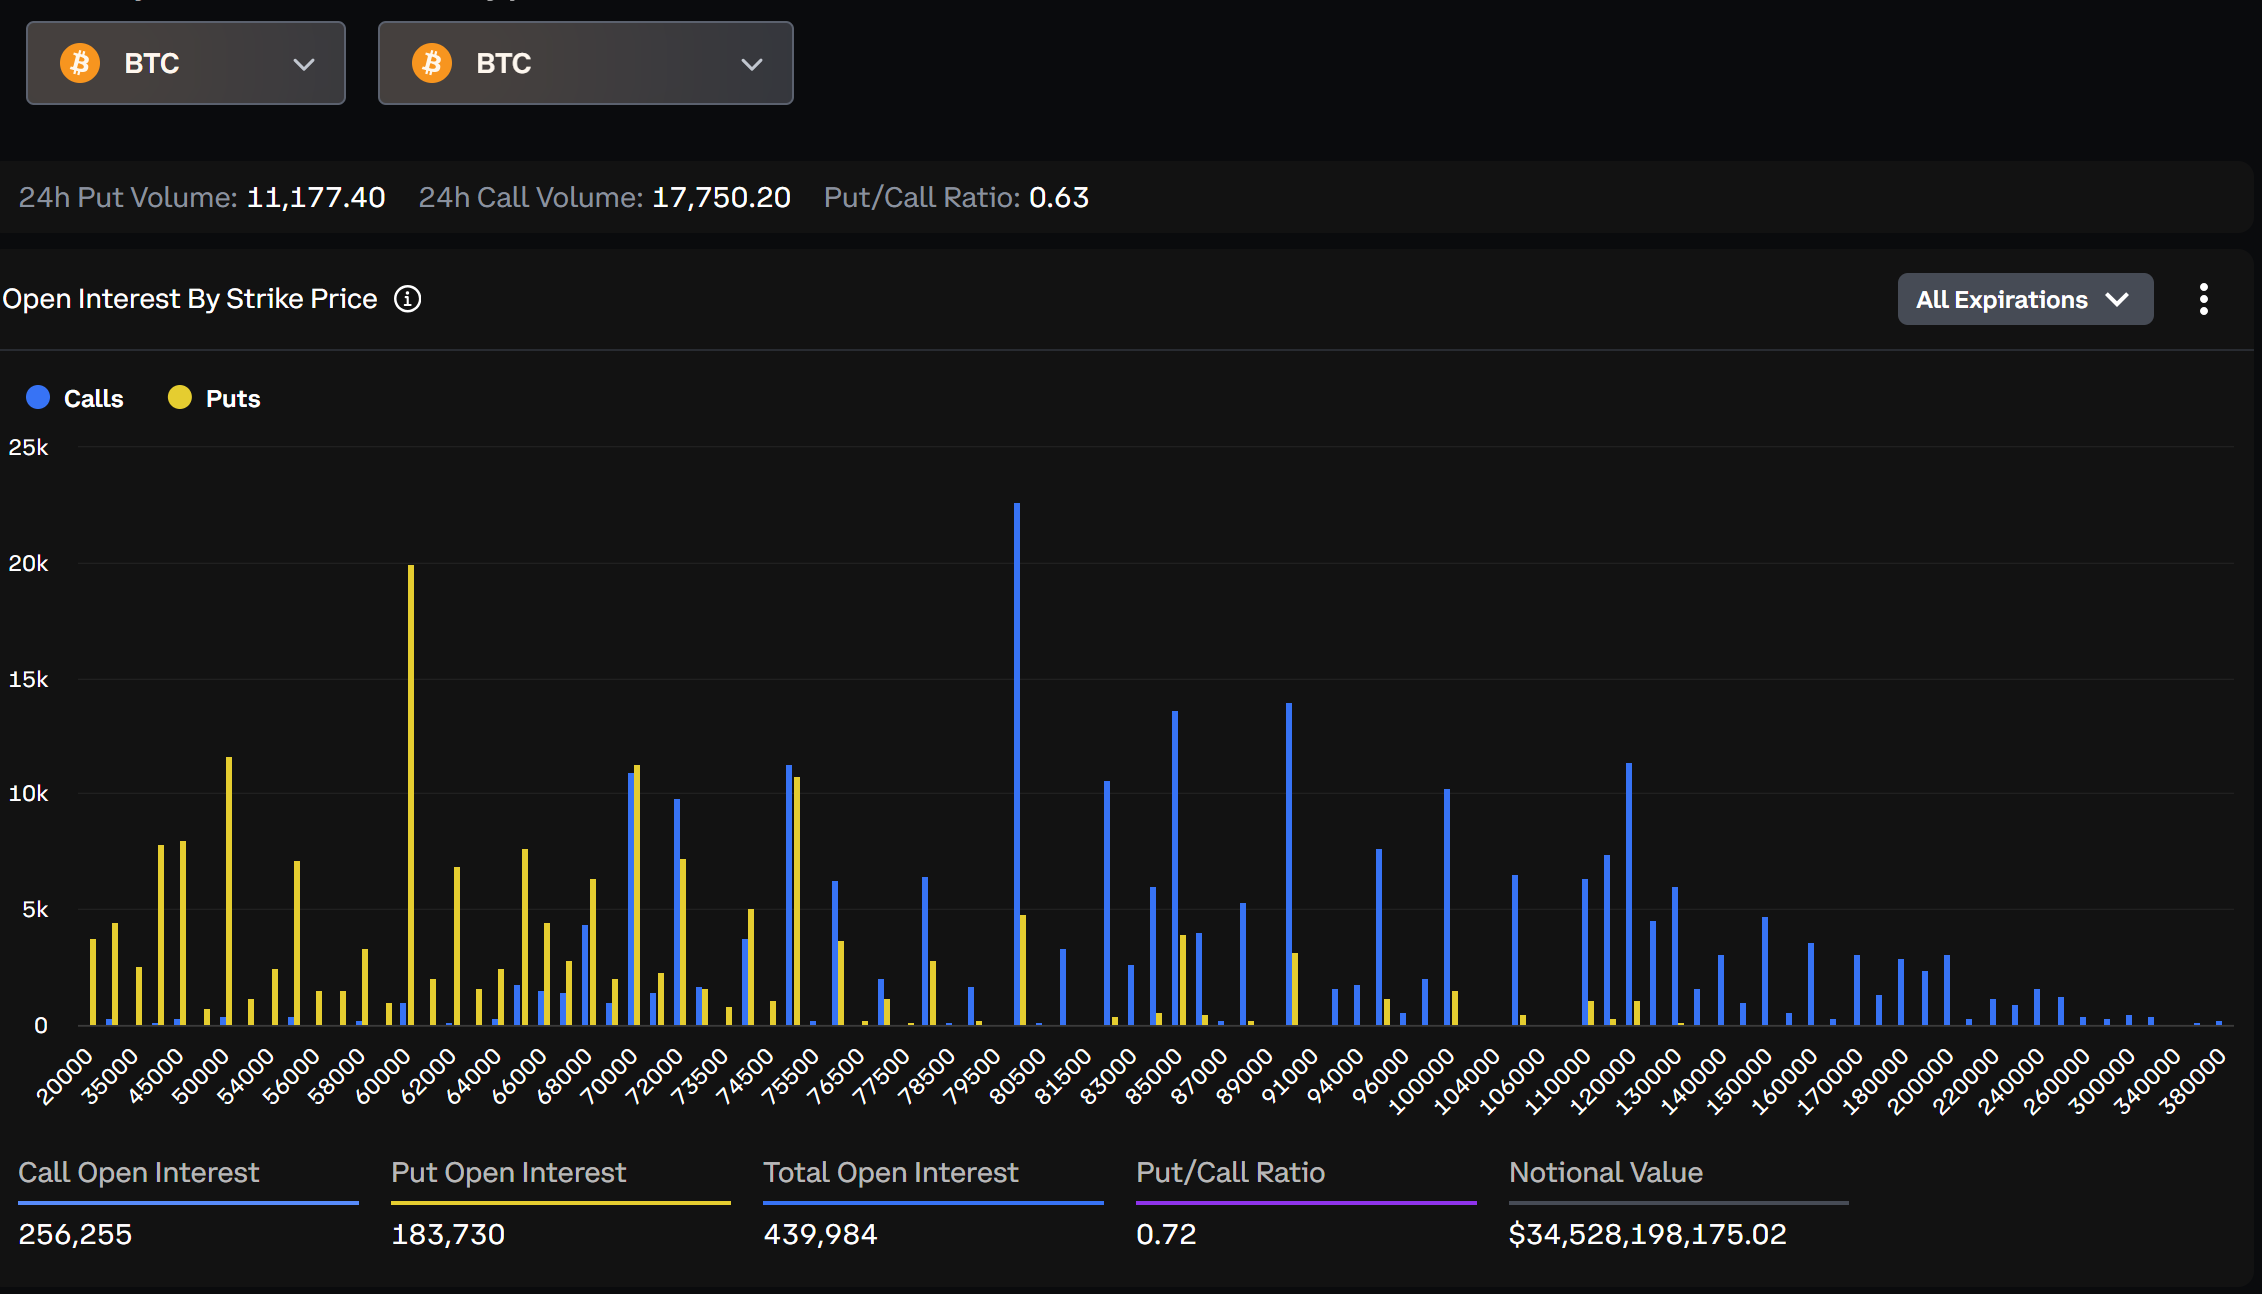This screenshot has height=1294, width=2262.
Task: Select the Put Open Interest tab
Action: click(x=508, y=1173)
